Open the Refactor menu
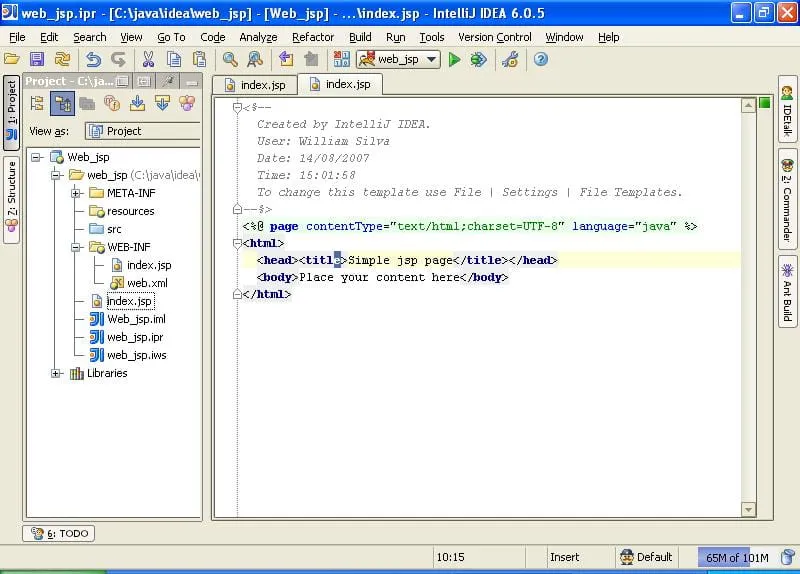The height and width of the screenshot is (574, 800). coord(312,37)
